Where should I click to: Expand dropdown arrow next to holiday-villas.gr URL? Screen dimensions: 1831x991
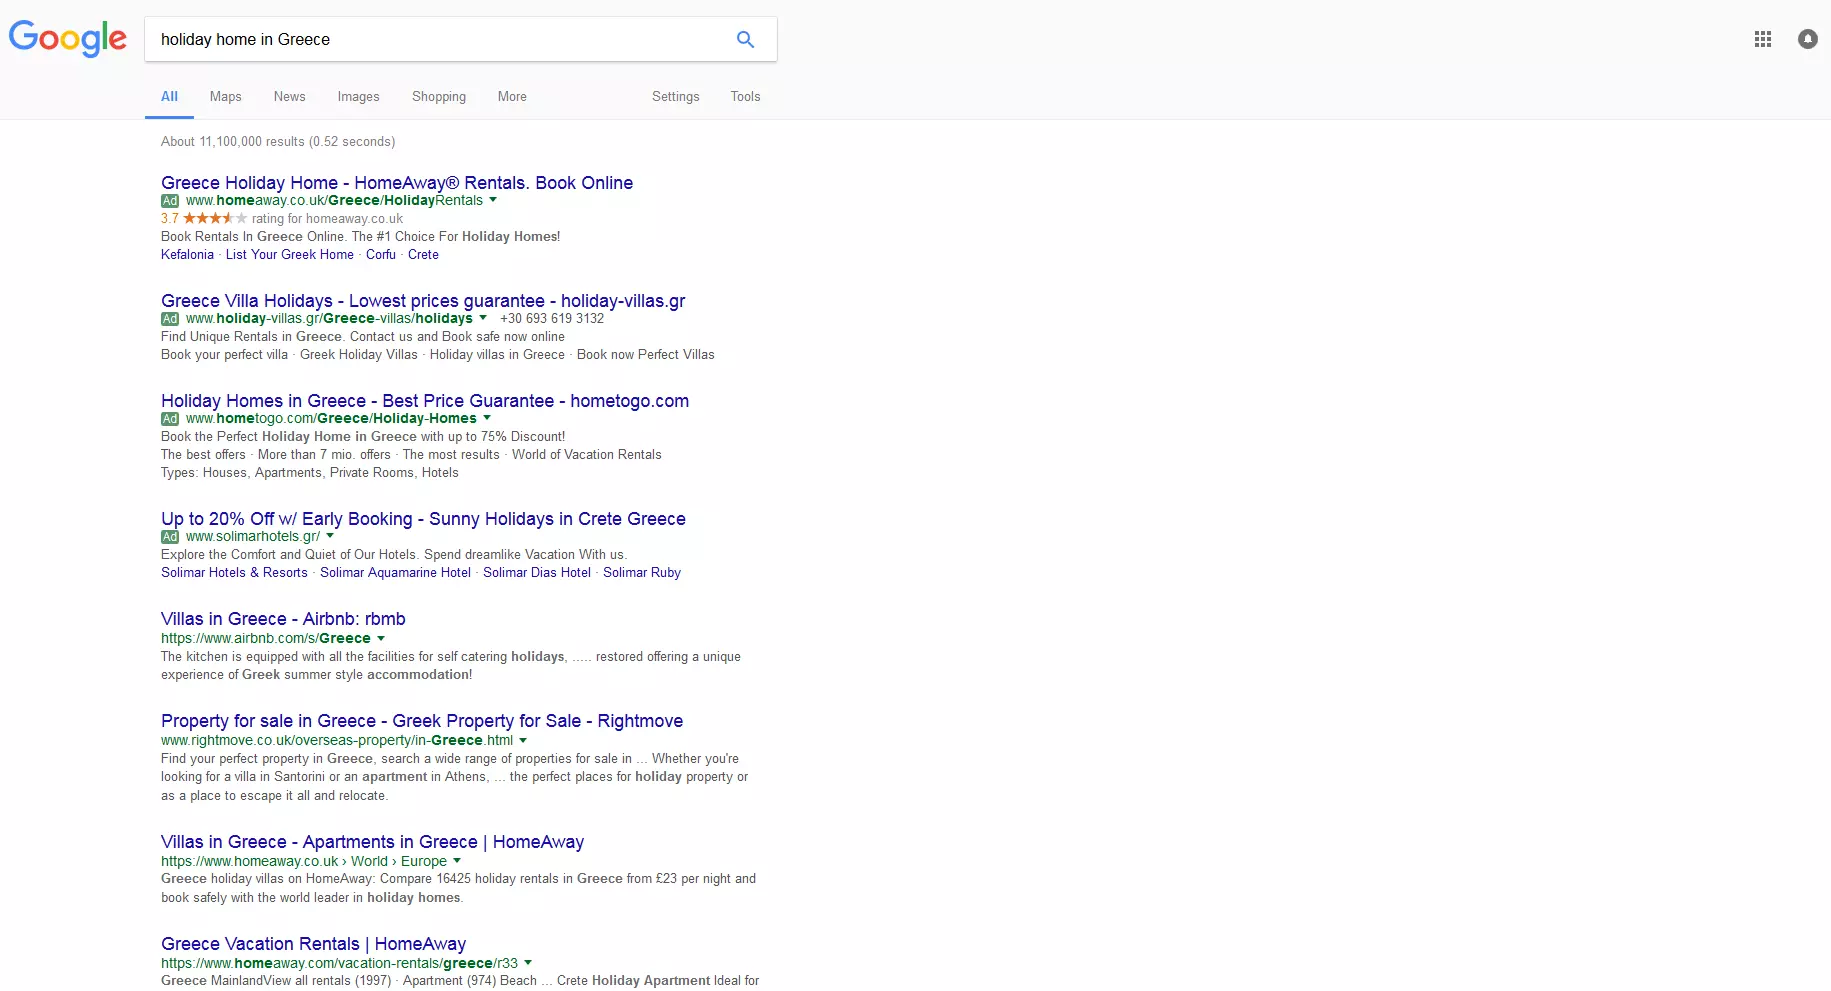tap(483, 318)
